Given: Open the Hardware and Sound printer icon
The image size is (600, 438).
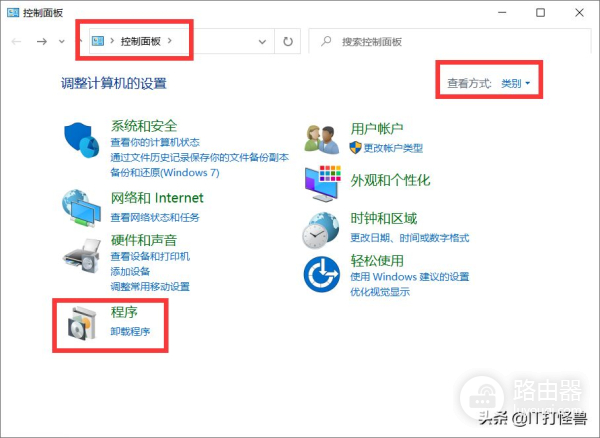Looking at the screenshot, I should coord(82,256).
